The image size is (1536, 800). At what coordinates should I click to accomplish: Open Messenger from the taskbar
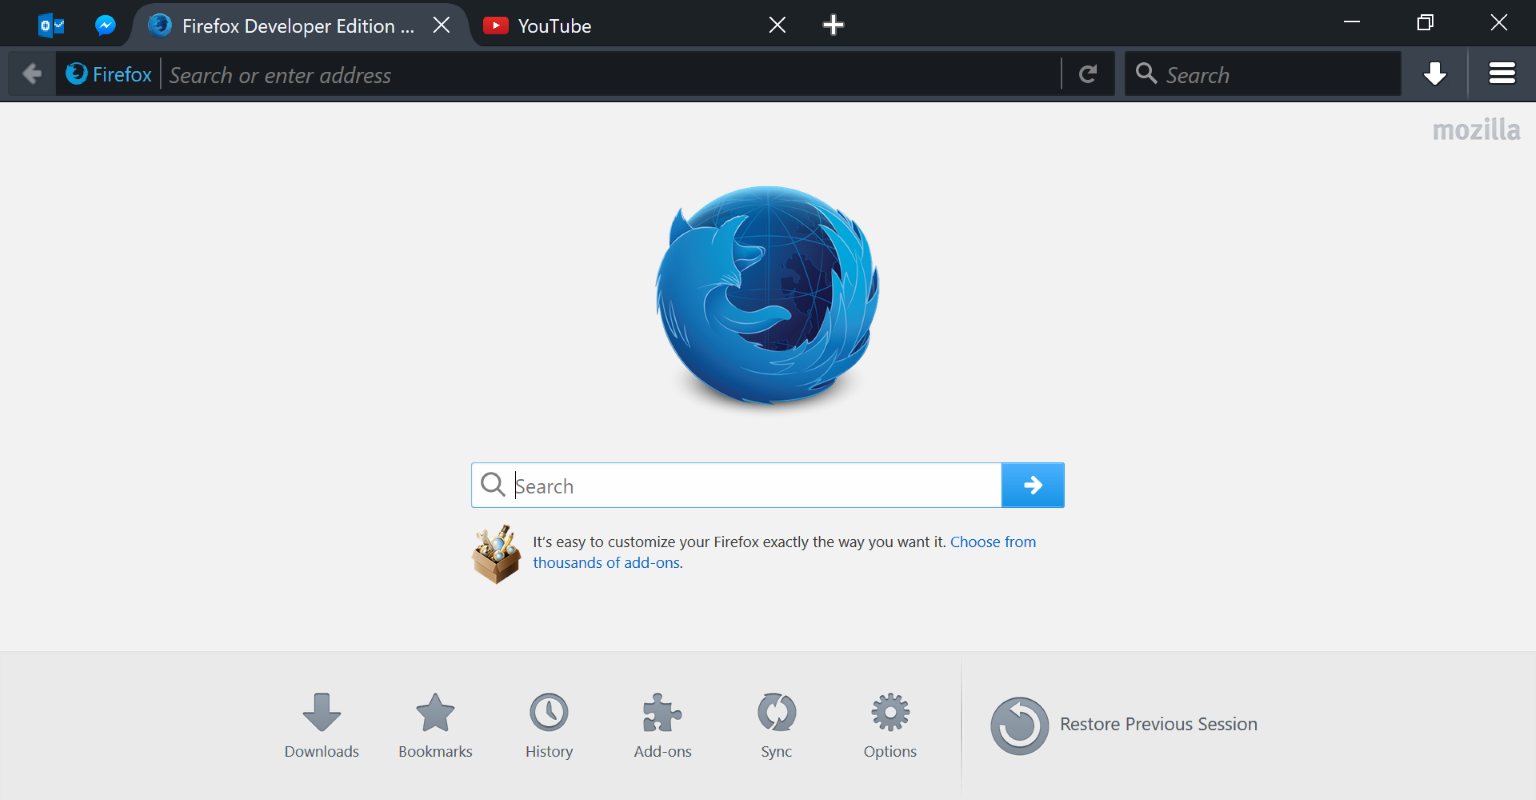coord(104,24)
